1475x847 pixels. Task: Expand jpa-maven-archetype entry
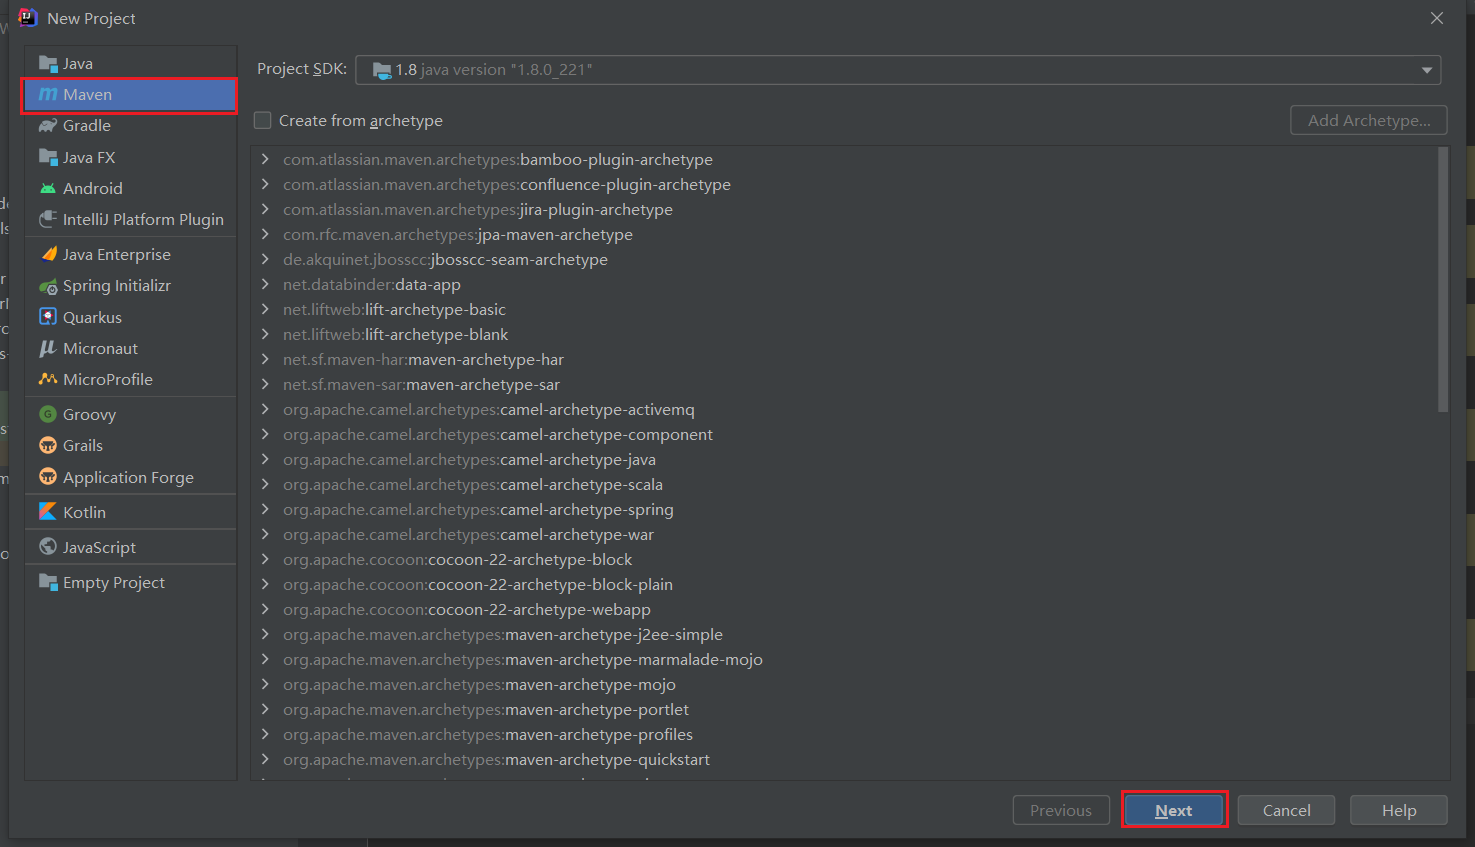[265, 234]
